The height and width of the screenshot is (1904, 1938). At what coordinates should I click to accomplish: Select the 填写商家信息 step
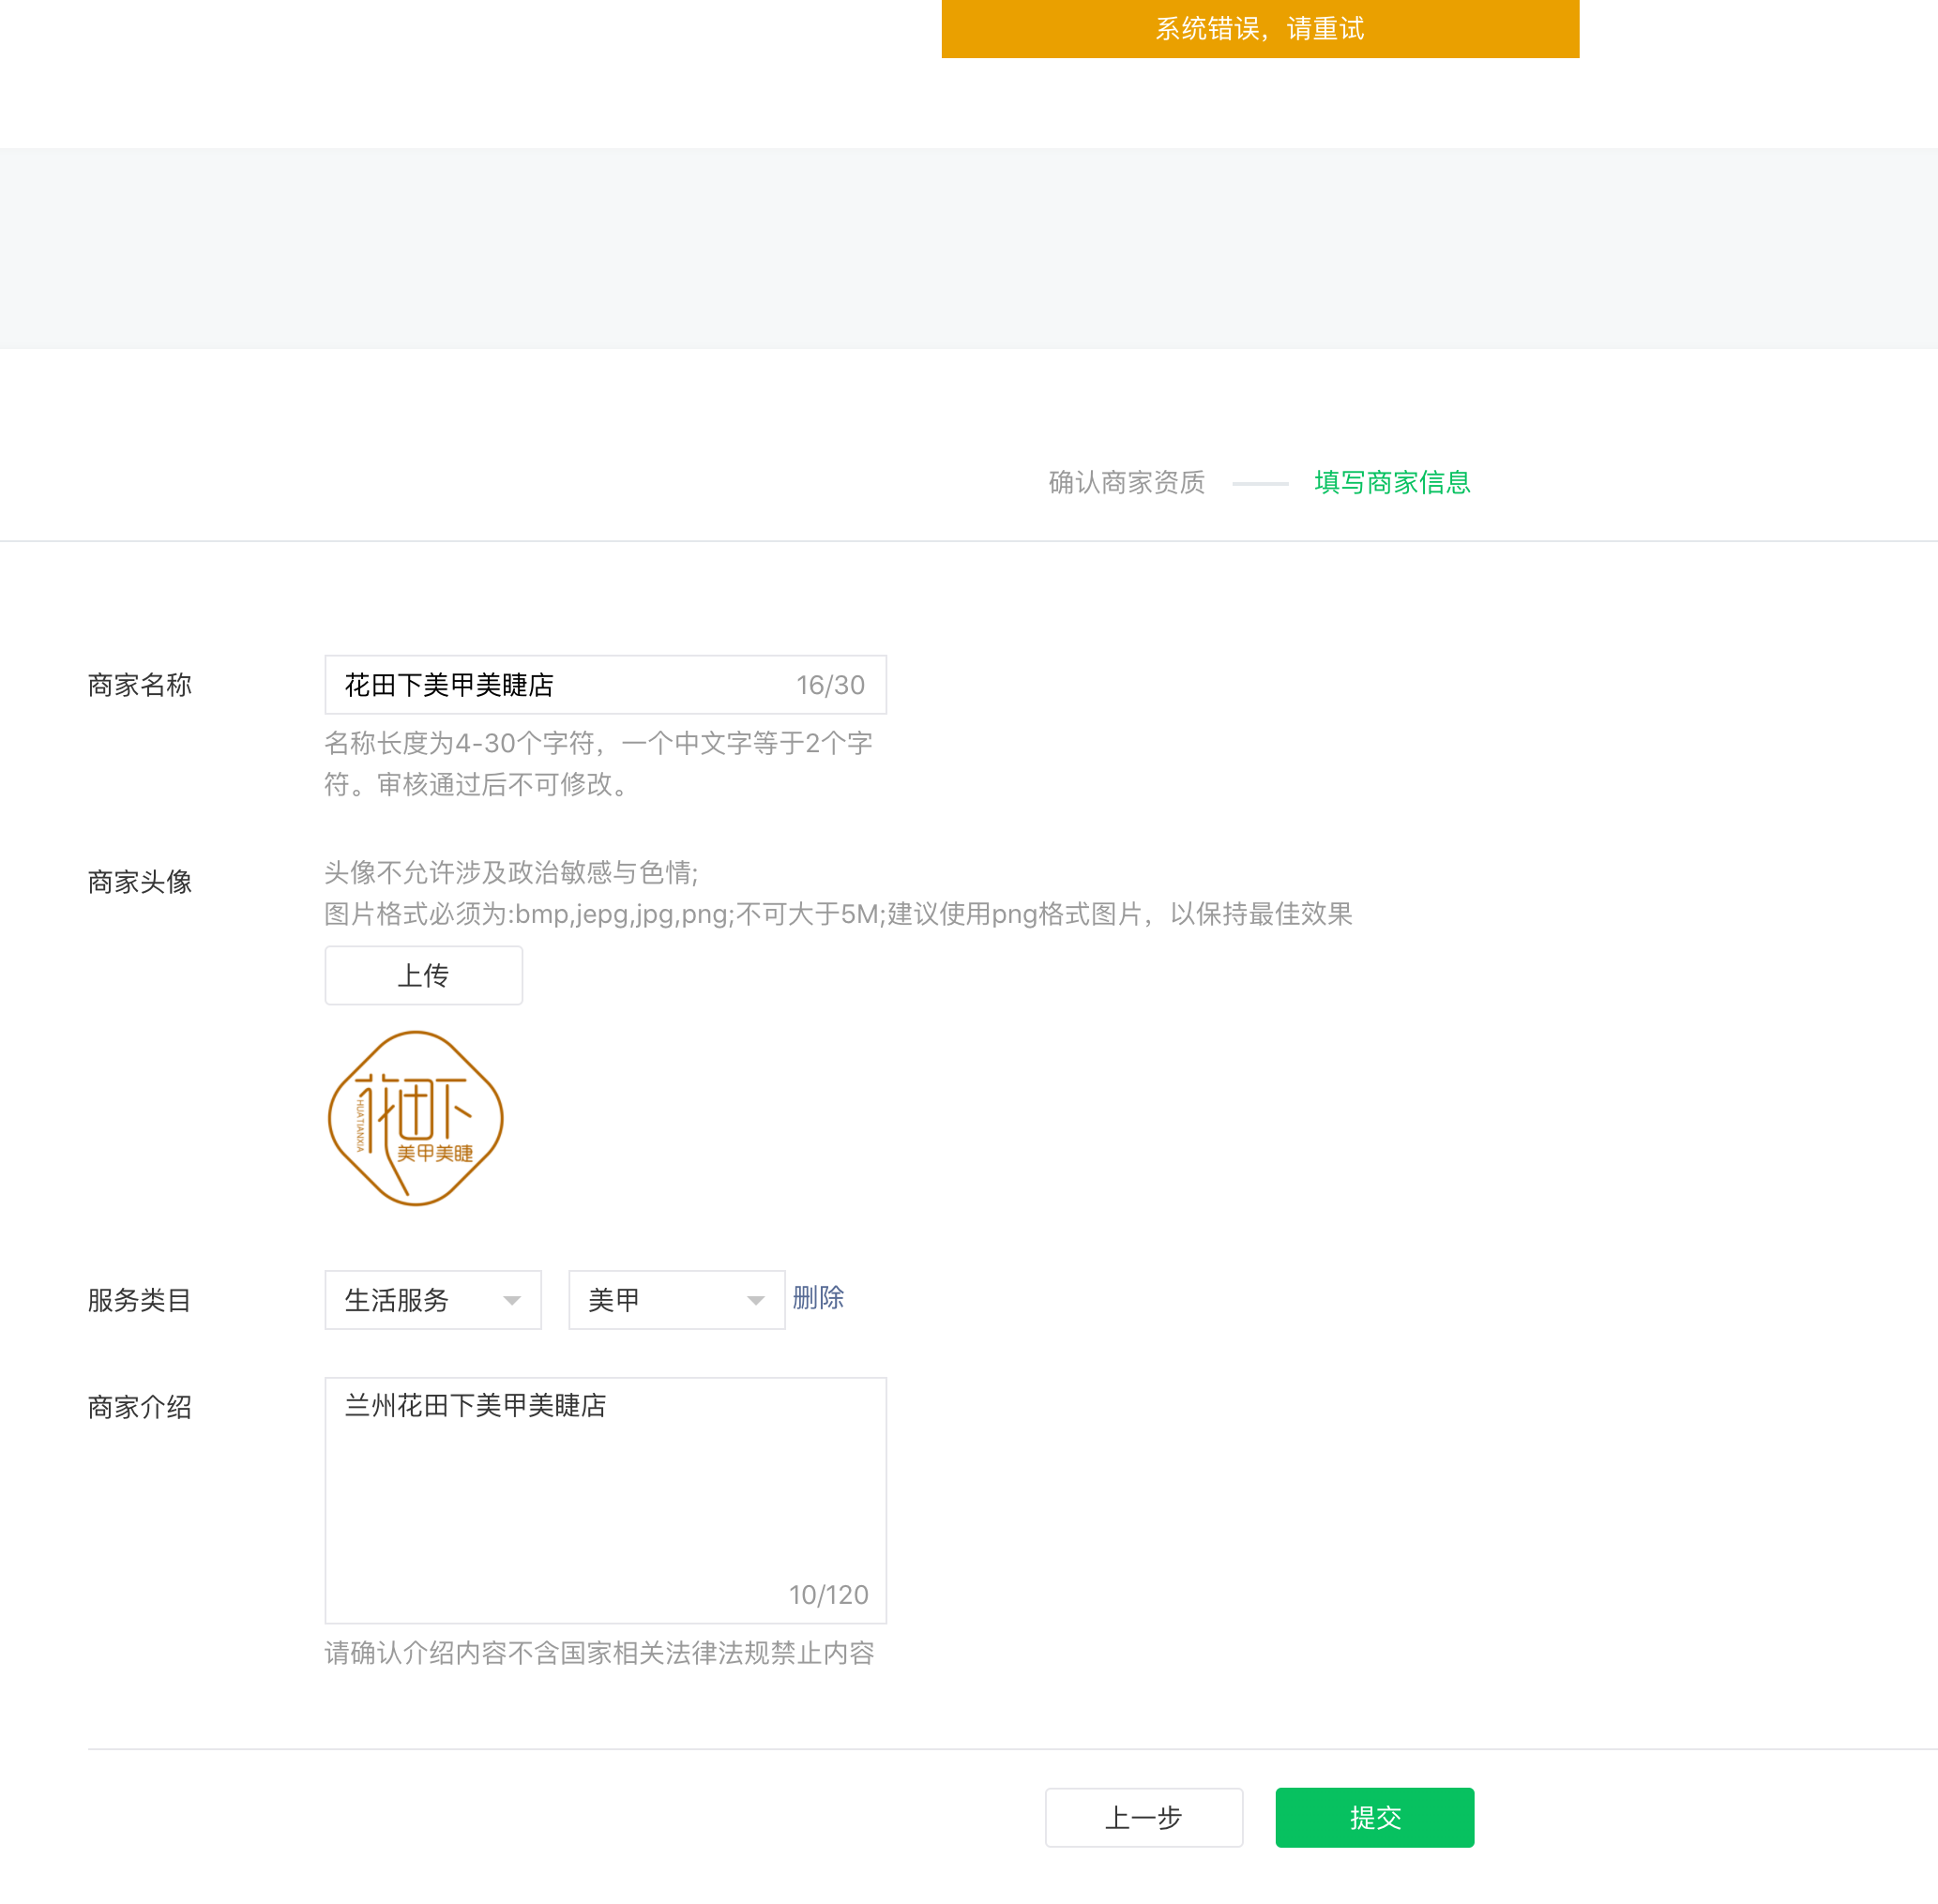[1391, 482]
